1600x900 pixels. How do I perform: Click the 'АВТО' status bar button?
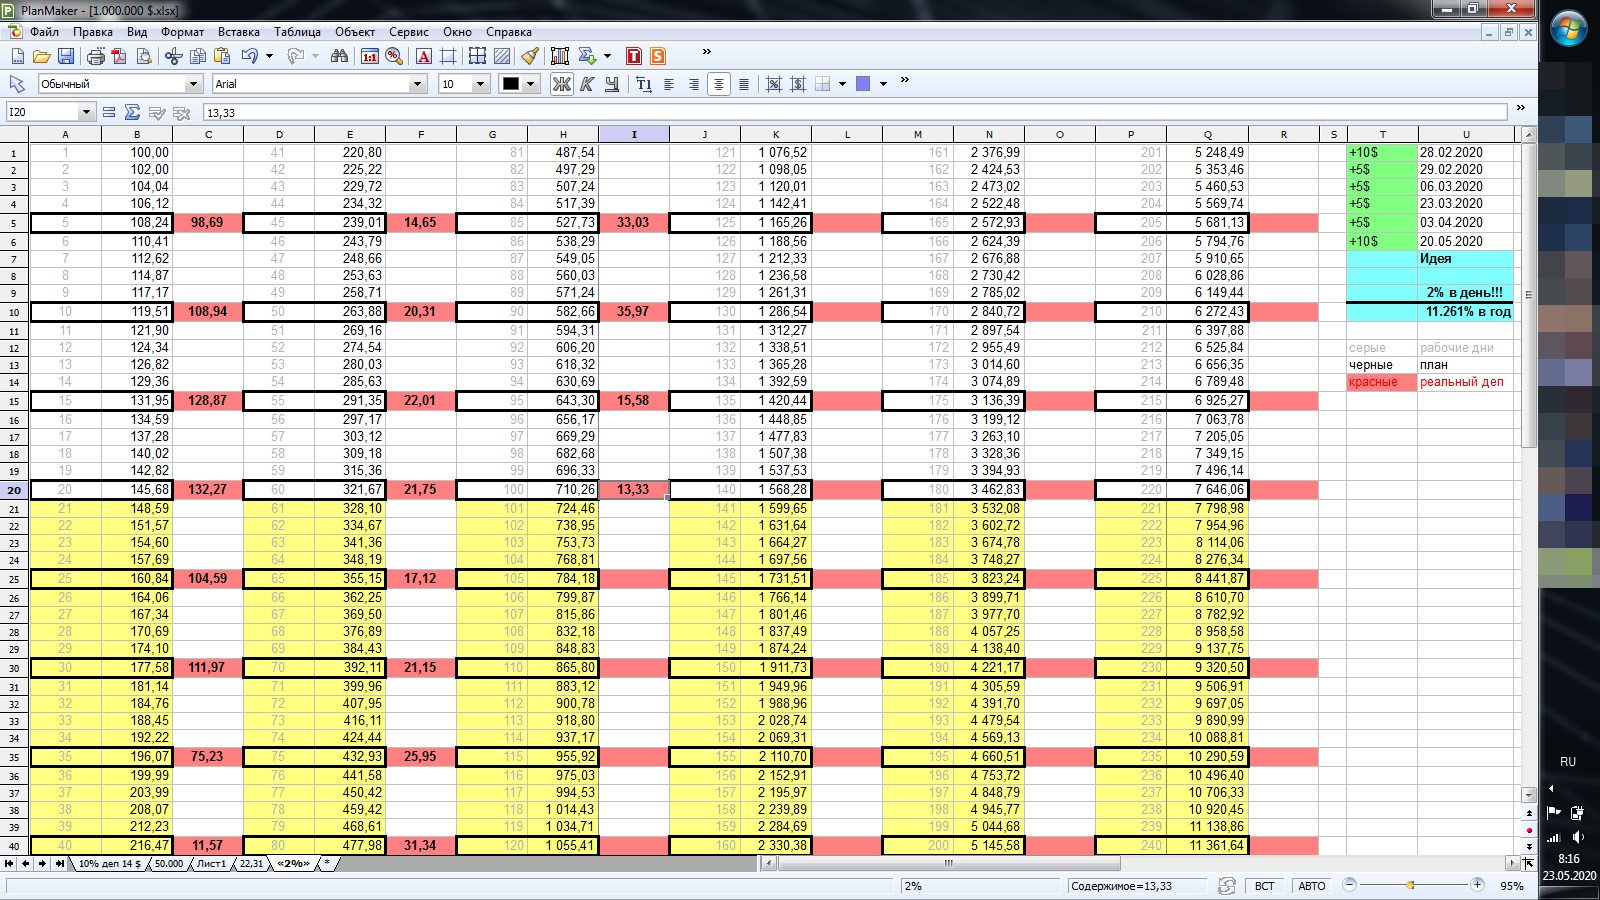pos(1311,886)
